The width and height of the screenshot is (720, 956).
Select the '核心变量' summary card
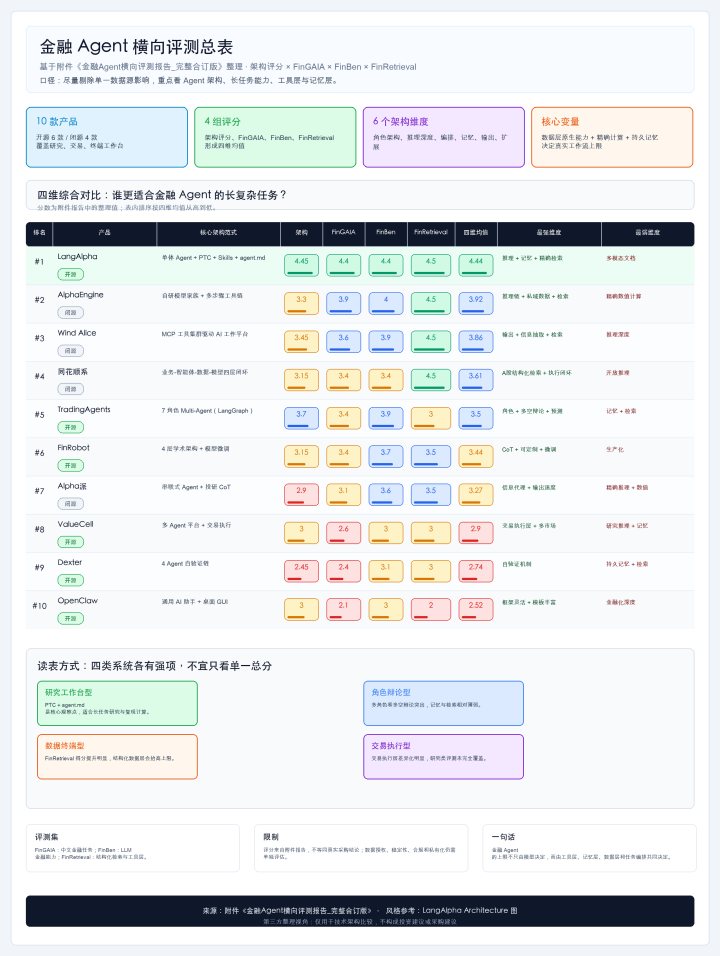[x=612, y=137]
